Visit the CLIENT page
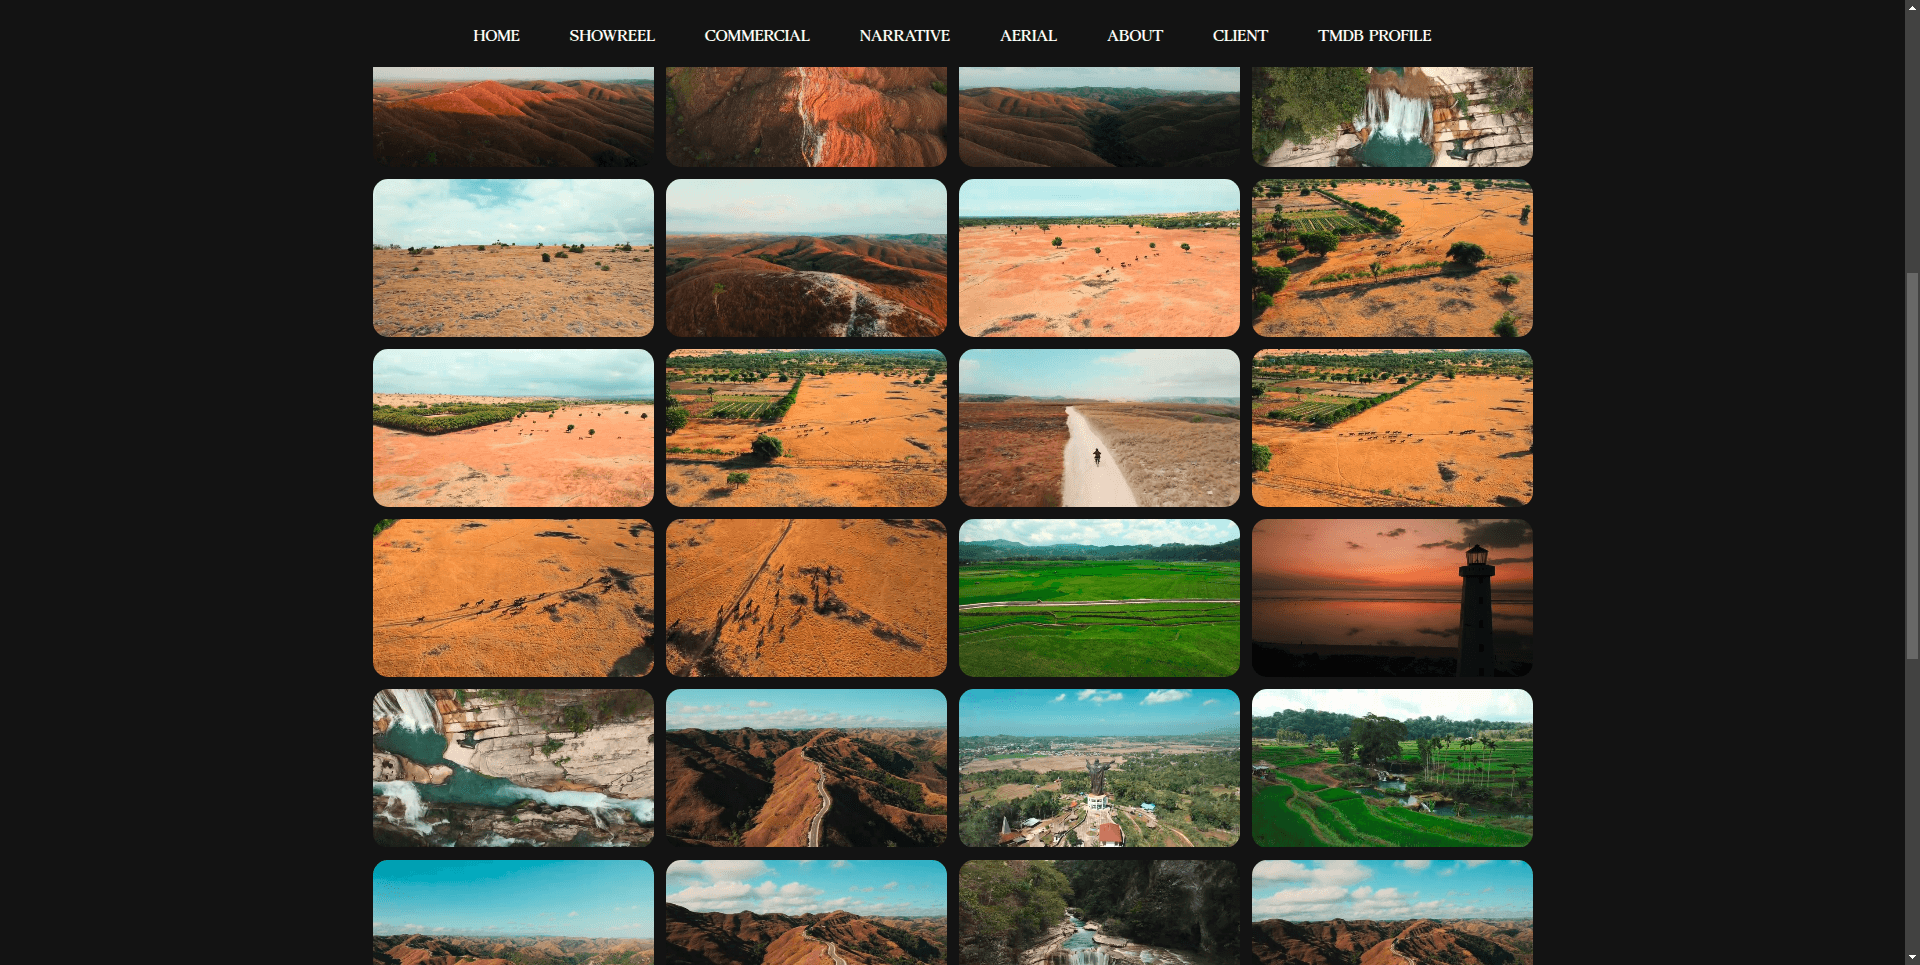This screenshot has height=965, width=1920. 1239,36
